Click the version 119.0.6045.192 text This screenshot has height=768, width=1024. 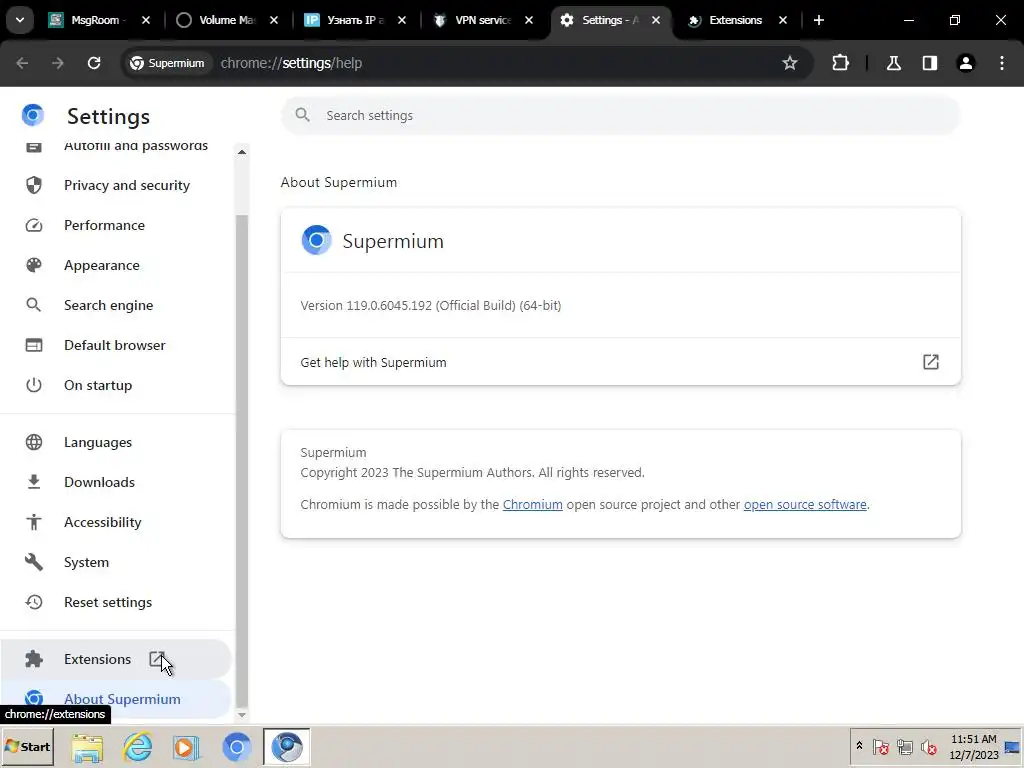(430, 305)
